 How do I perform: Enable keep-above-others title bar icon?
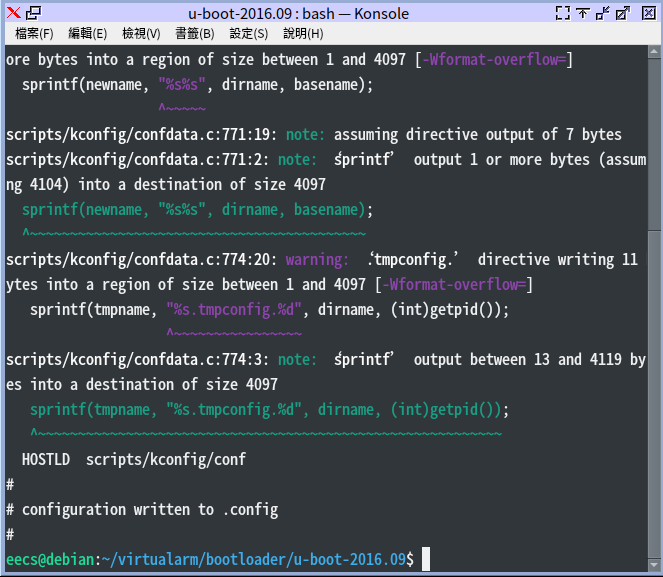pyautogui.click(x=582, y=12)
